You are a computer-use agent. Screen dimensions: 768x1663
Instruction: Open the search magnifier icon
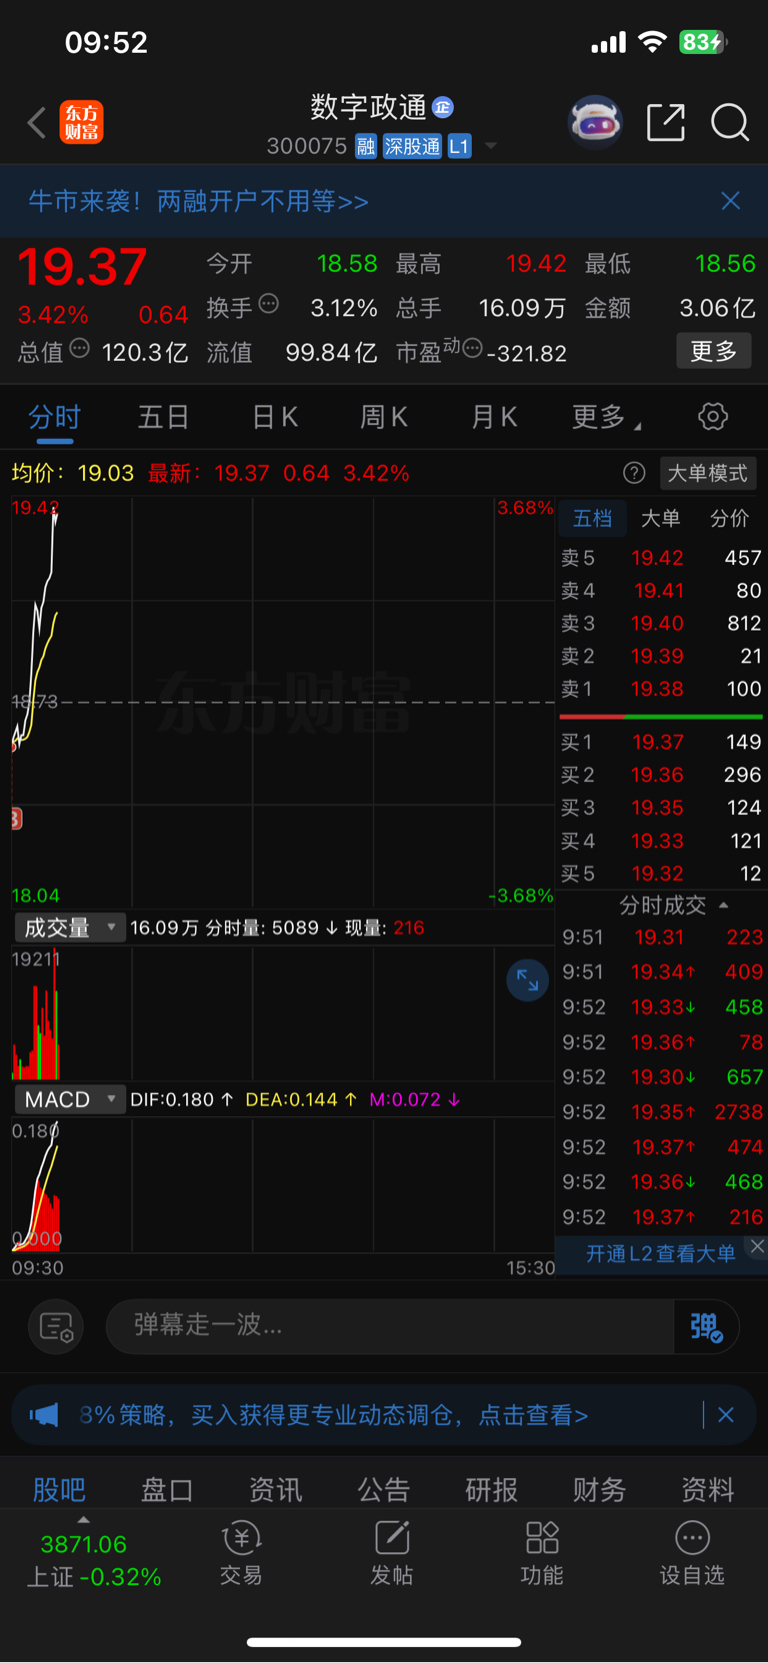coord(730,123)
